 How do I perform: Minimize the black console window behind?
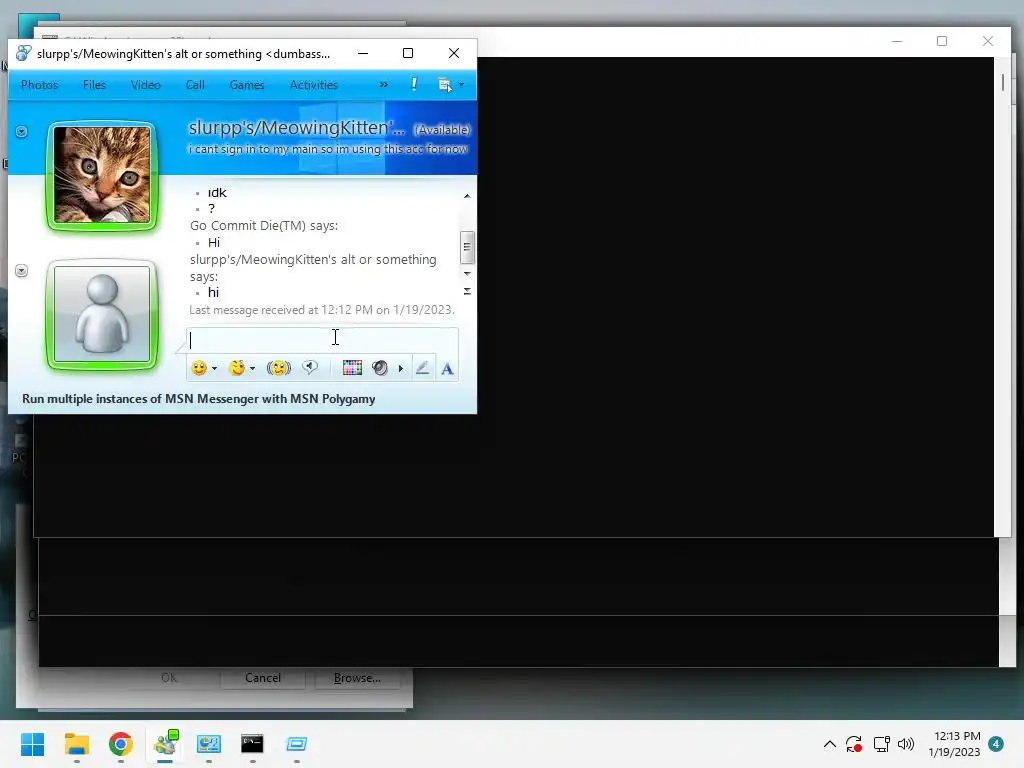pyautogui.click(x=897, y=41)
